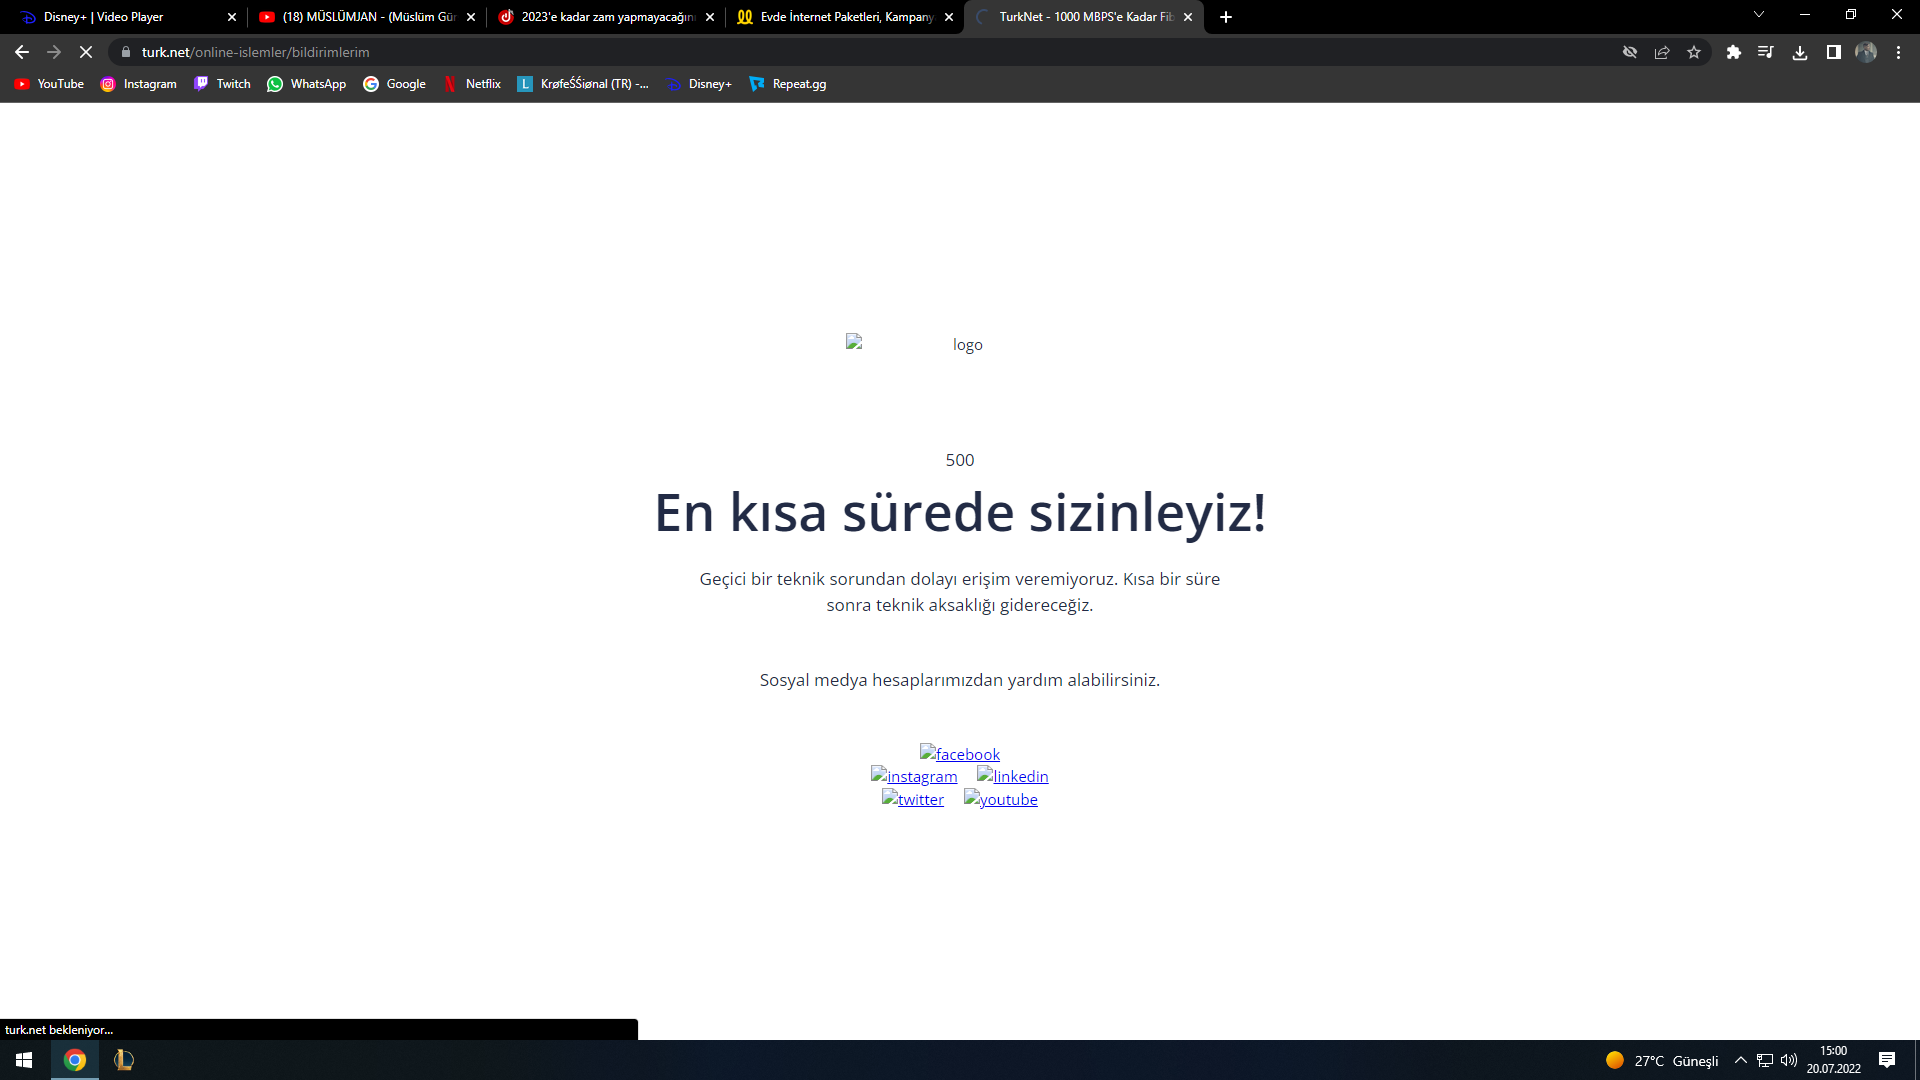Stop loading the page
This screenshot has width=1920, height=1080.
(85, 52)
